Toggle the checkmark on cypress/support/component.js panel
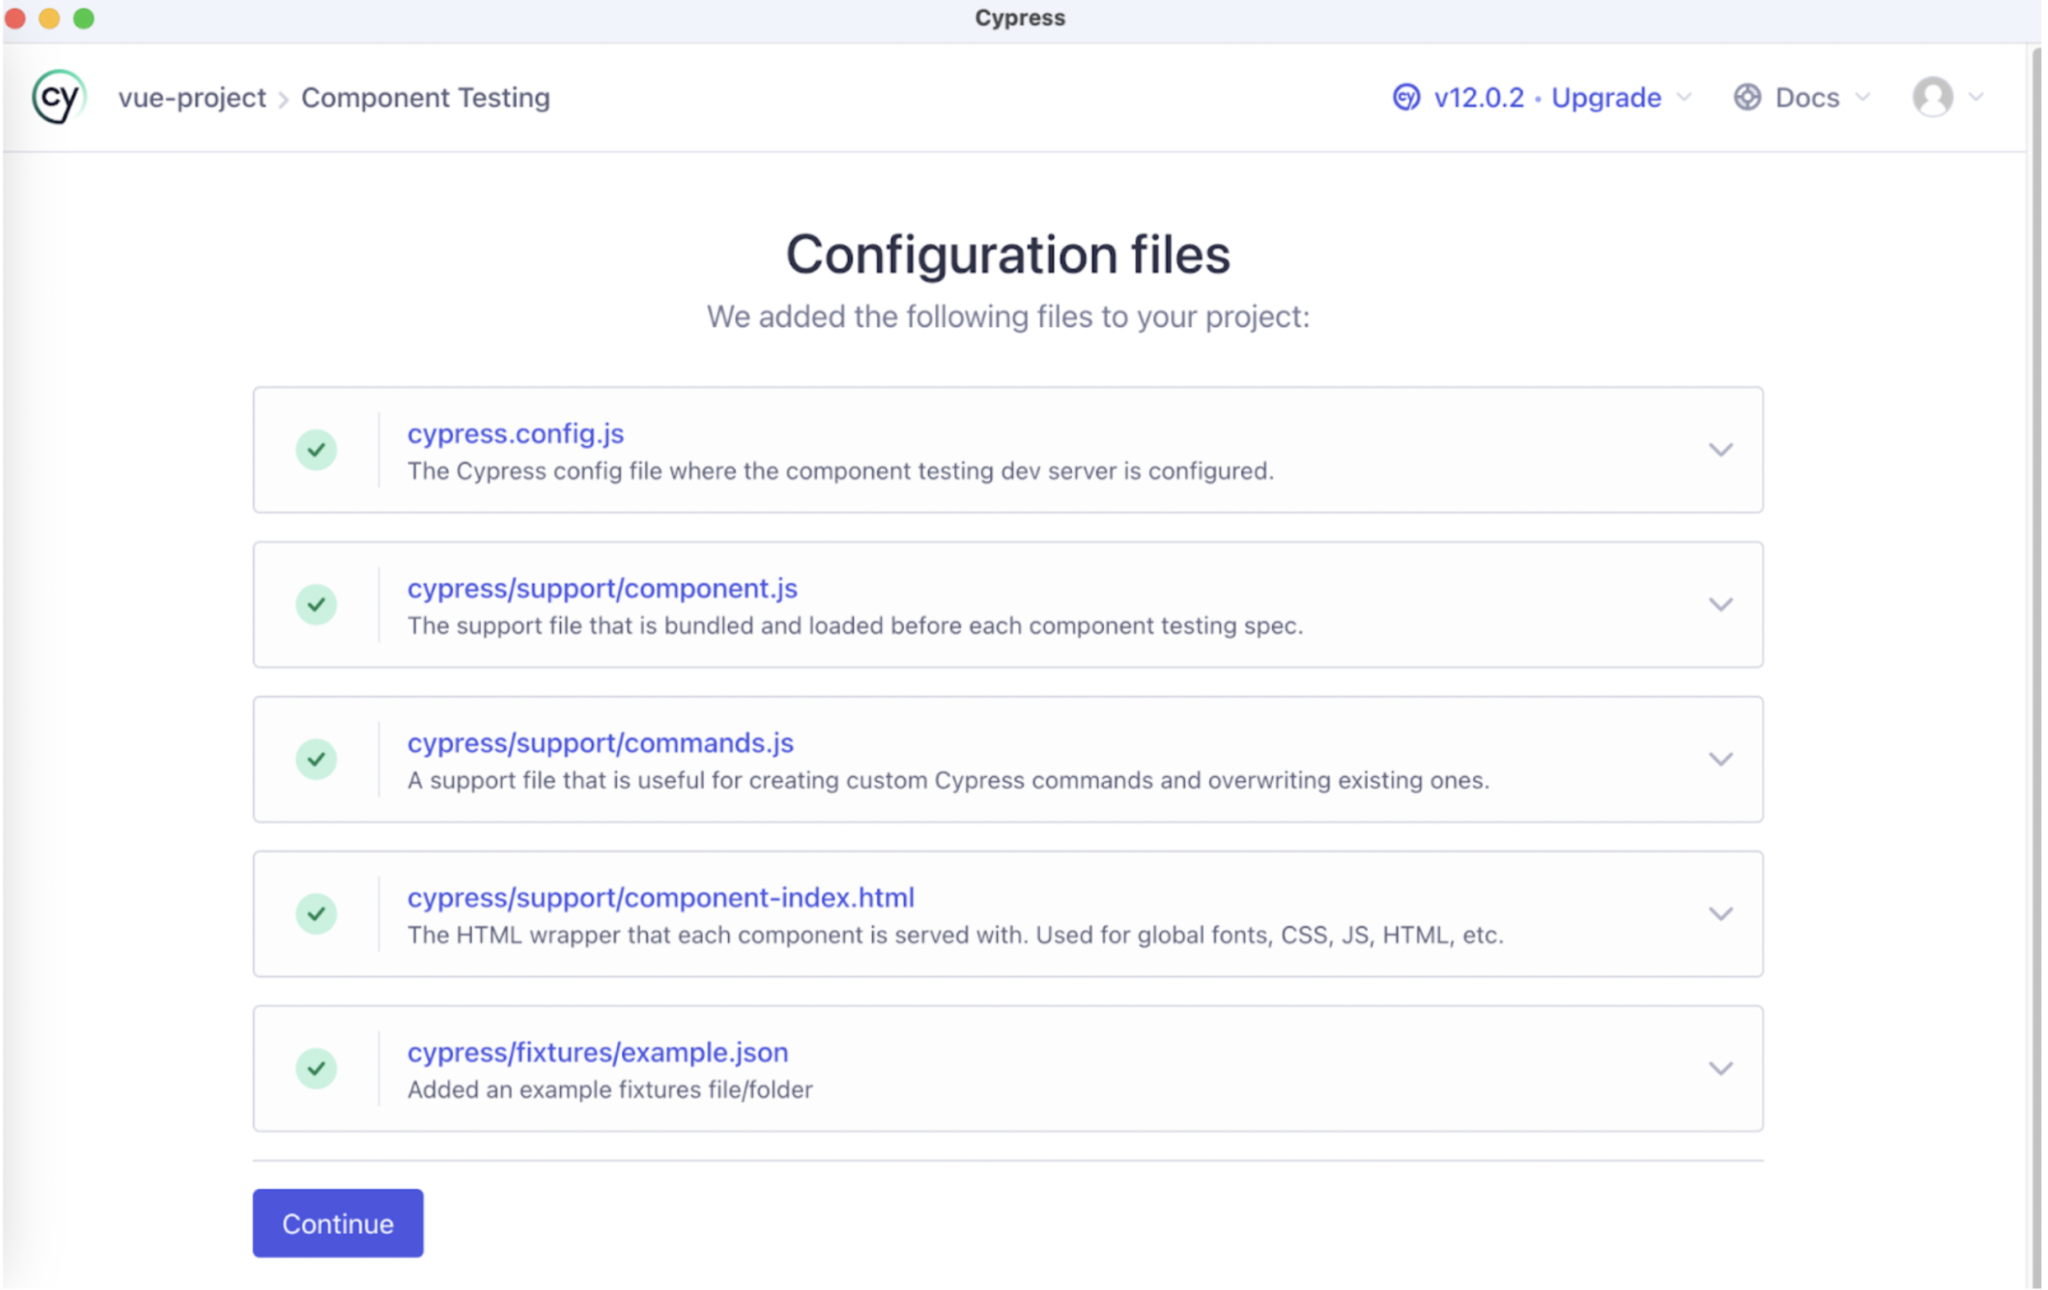 (316, 604)
